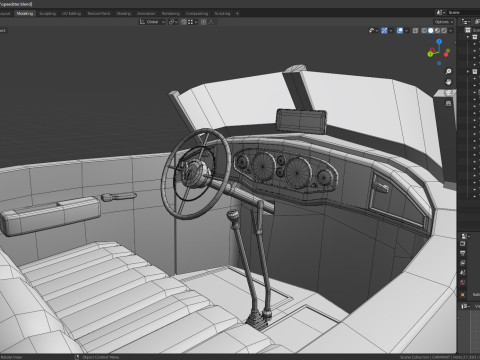The height and width of the screenshot is (360, 480).
Task: Open the Scene properties tab
Action: coord(463,273)
